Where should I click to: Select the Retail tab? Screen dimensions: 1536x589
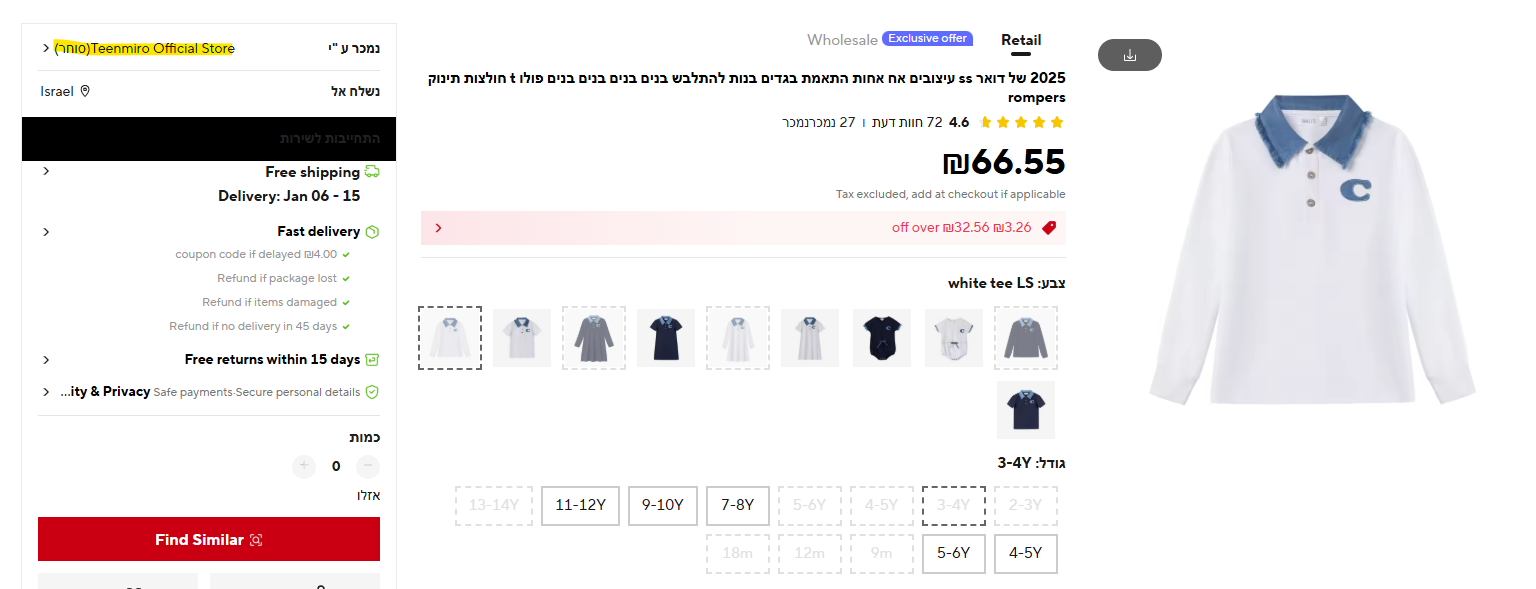coord(1021,40)
